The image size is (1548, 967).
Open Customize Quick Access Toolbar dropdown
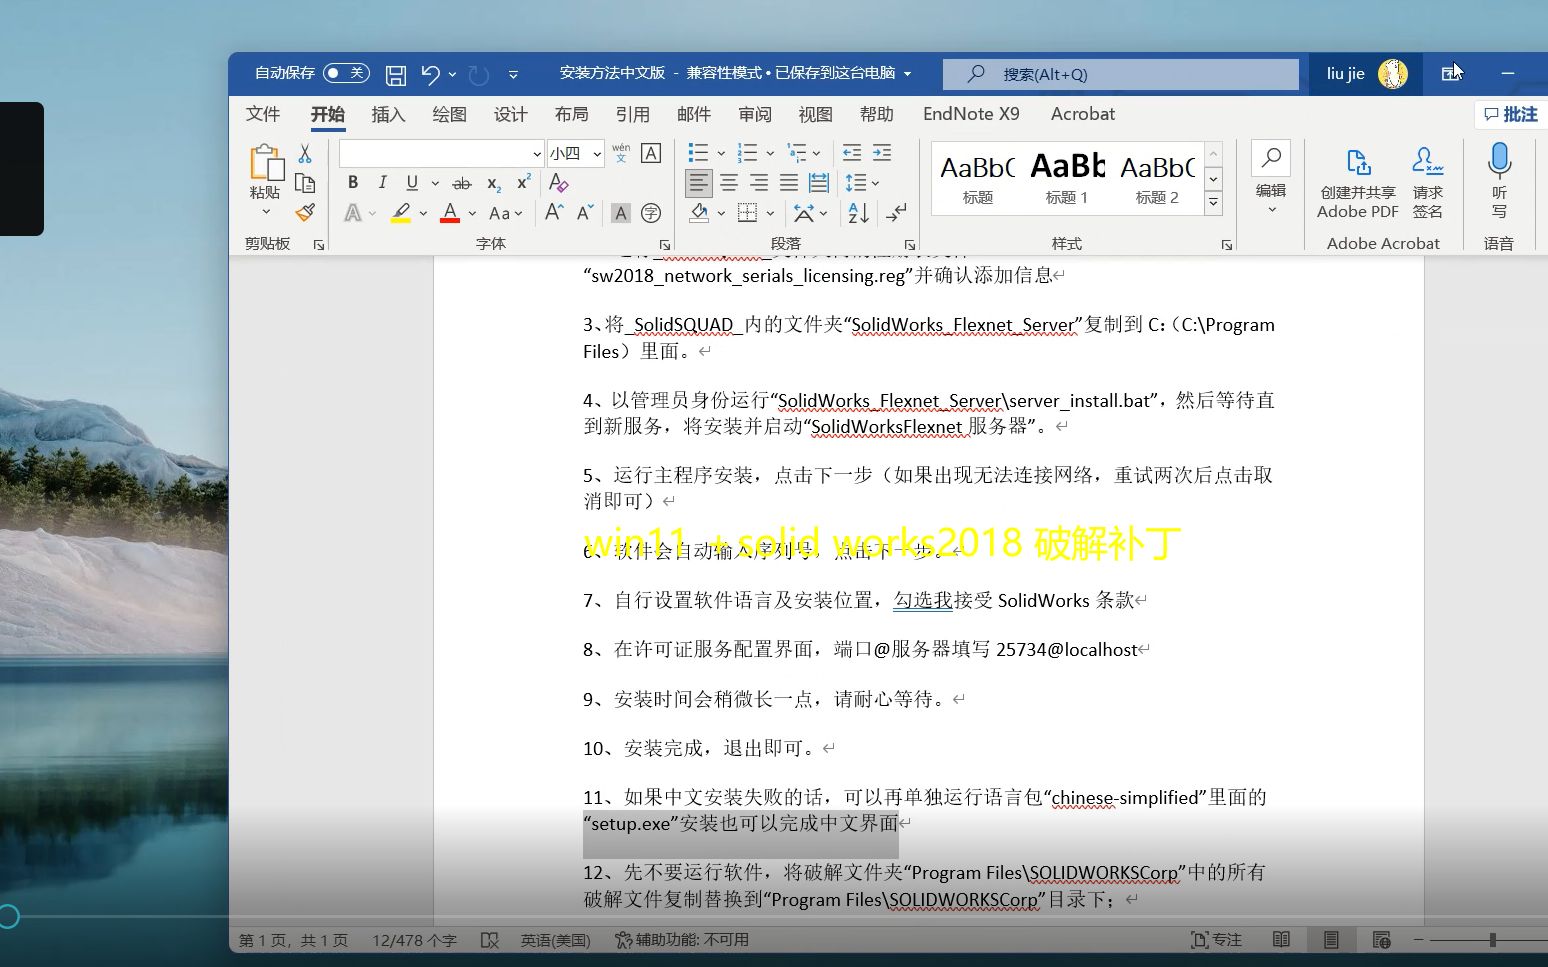tap(513, 74)
